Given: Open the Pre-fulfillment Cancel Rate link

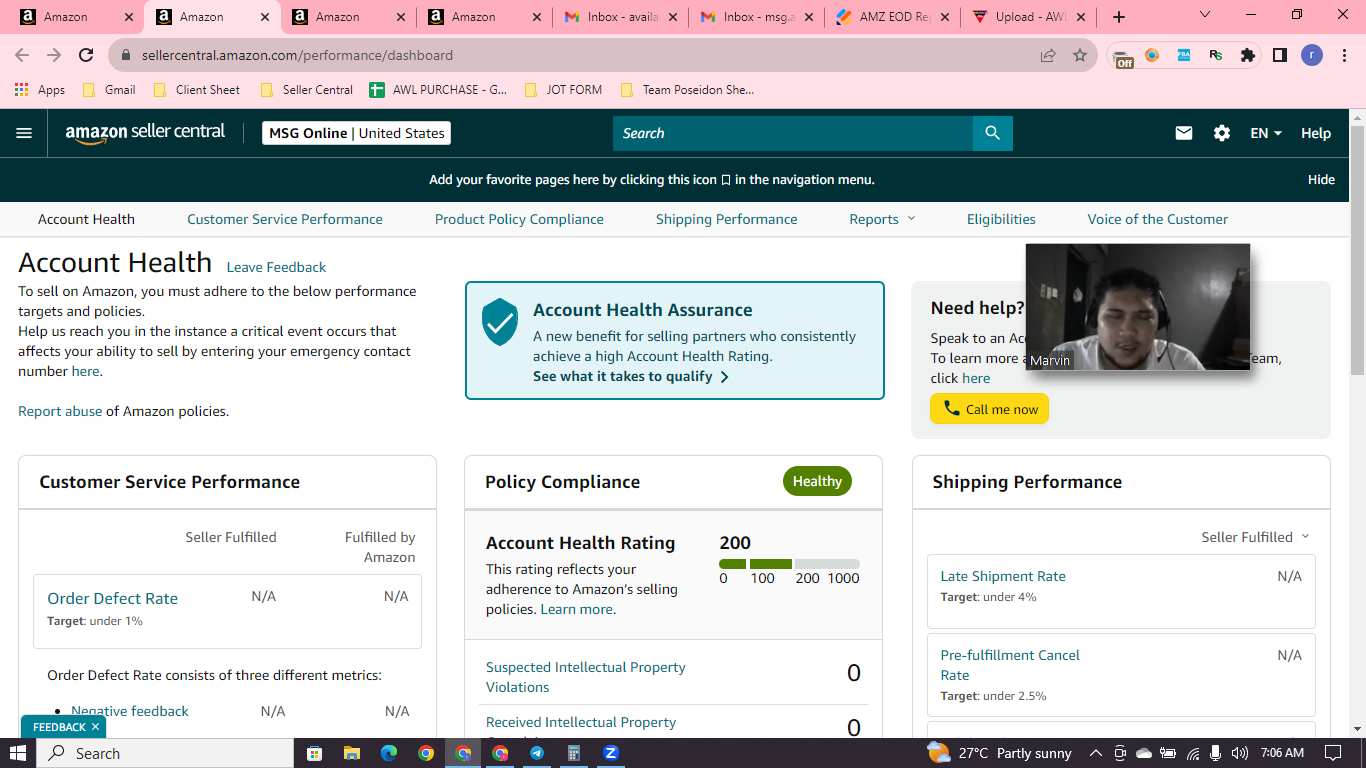Looking at the screenshot, I should click(x=1010, y=665).
